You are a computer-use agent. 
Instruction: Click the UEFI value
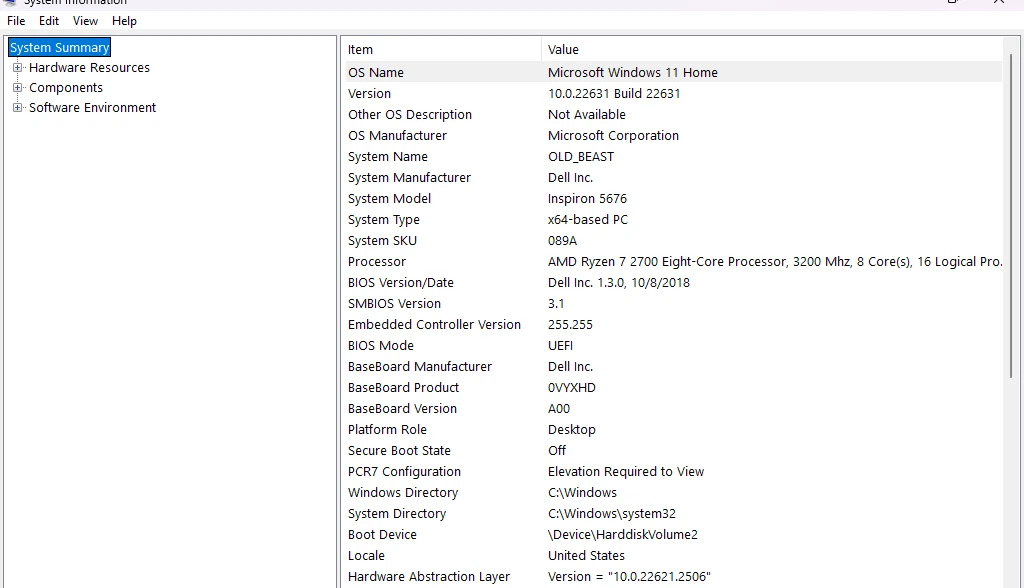coord(560,346)
